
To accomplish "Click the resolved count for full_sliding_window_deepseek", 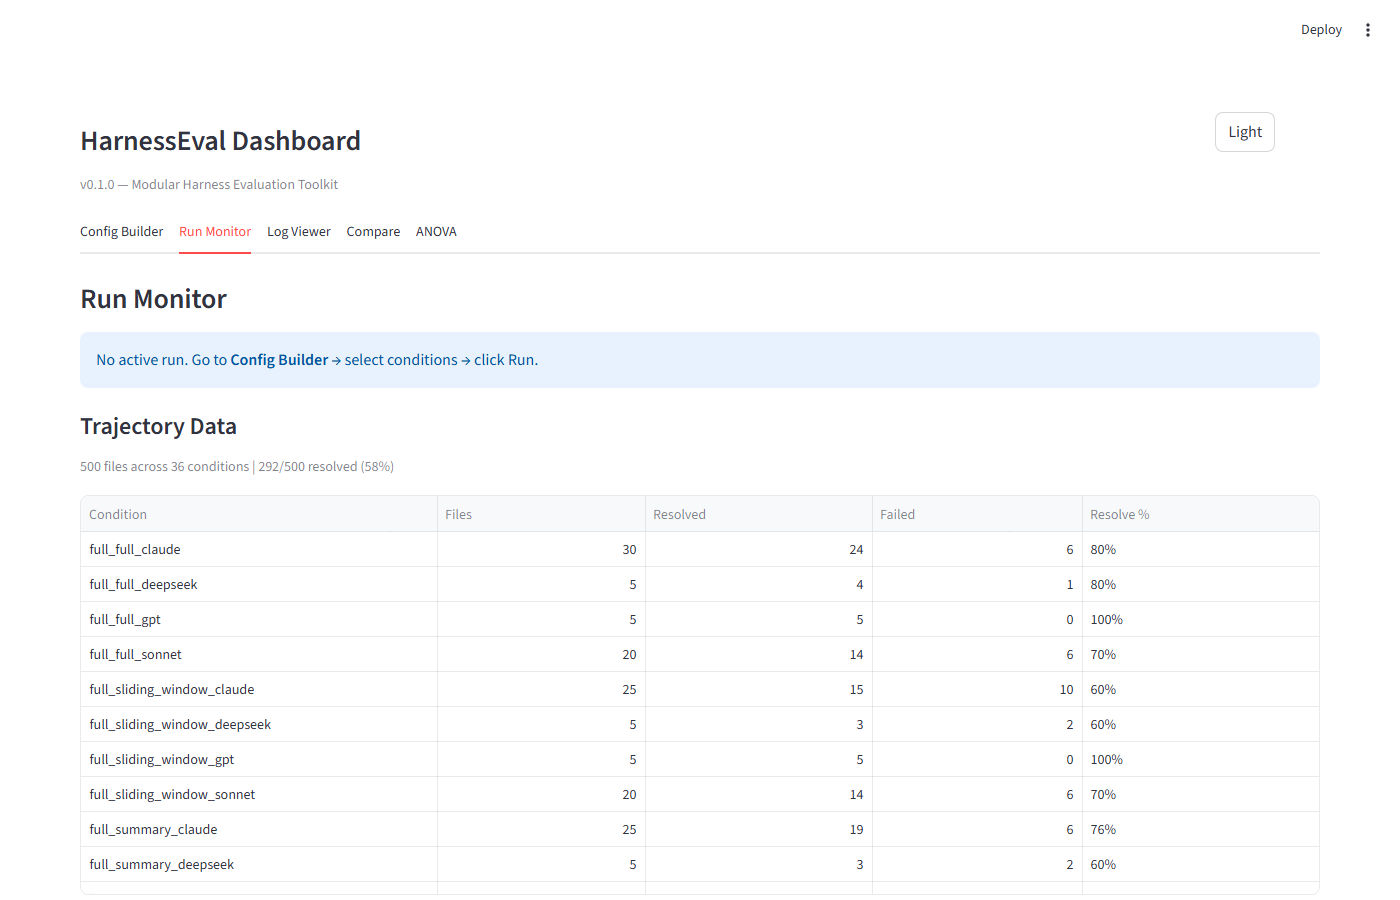I will 857,724.
